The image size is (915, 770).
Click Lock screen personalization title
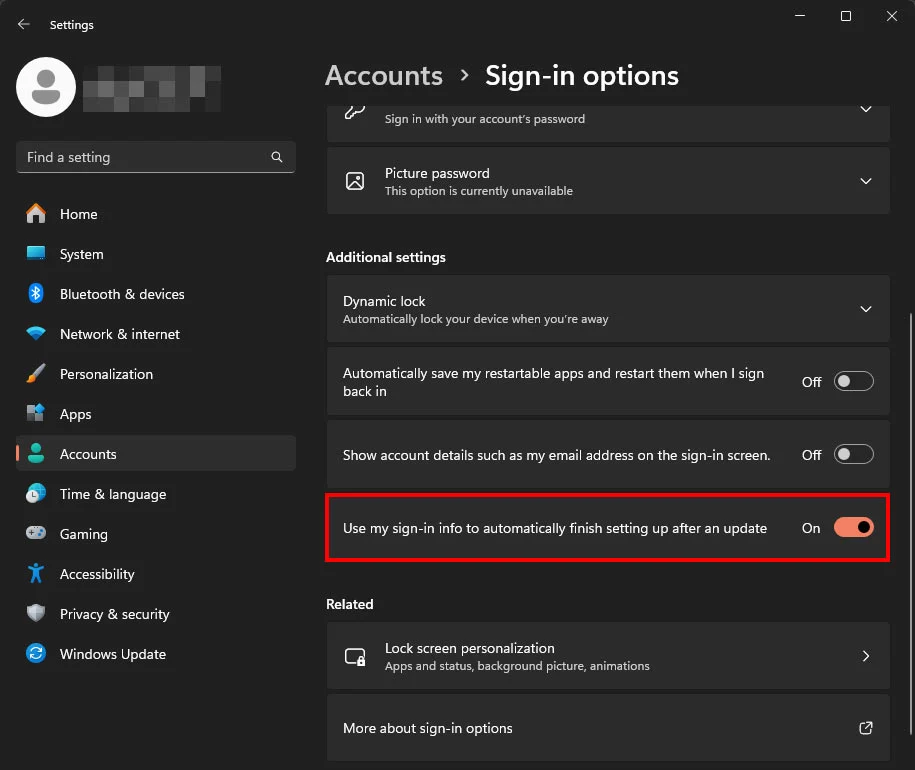point(470,648)
